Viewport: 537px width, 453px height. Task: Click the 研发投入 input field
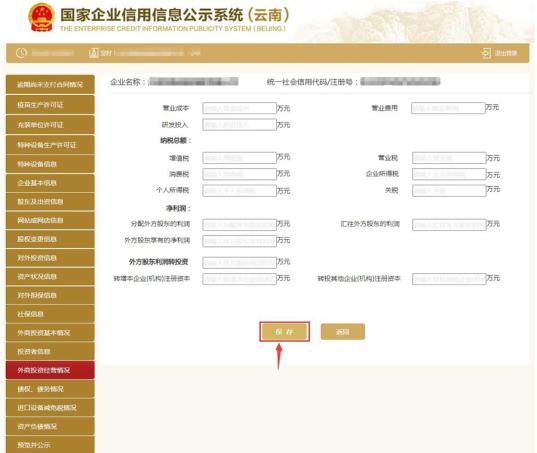coord(239,125)
